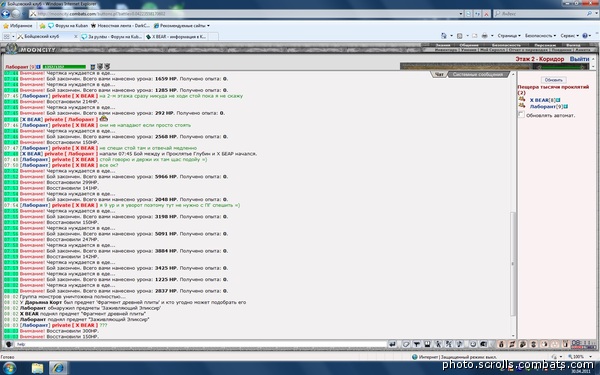600x375 pixels.
Task: Open Internet Explorer from the Windows taskbar
Action: (x=58, y=368)
